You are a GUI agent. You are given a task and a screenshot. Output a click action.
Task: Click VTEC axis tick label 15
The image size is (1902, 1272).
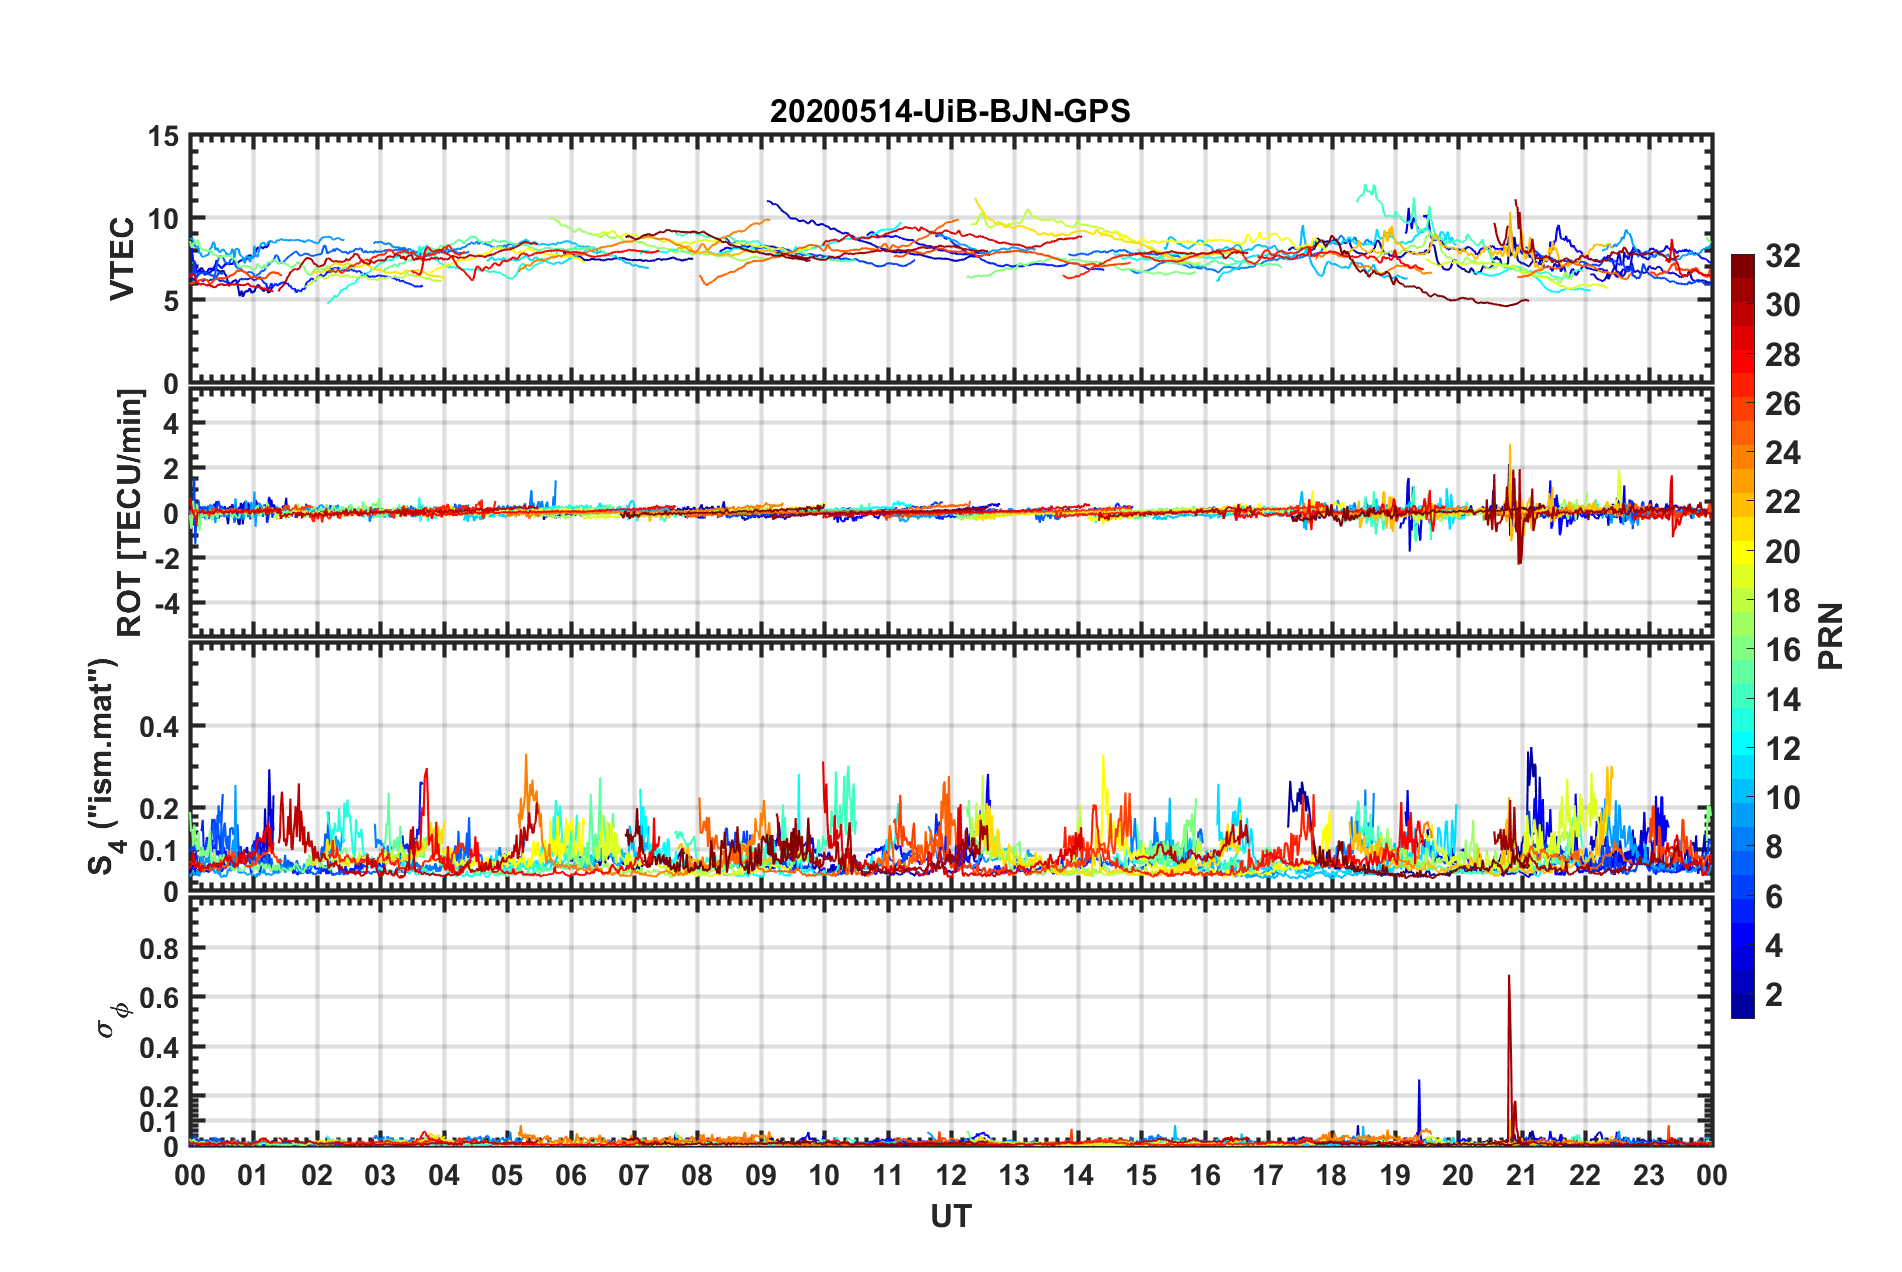pos(163,136)
